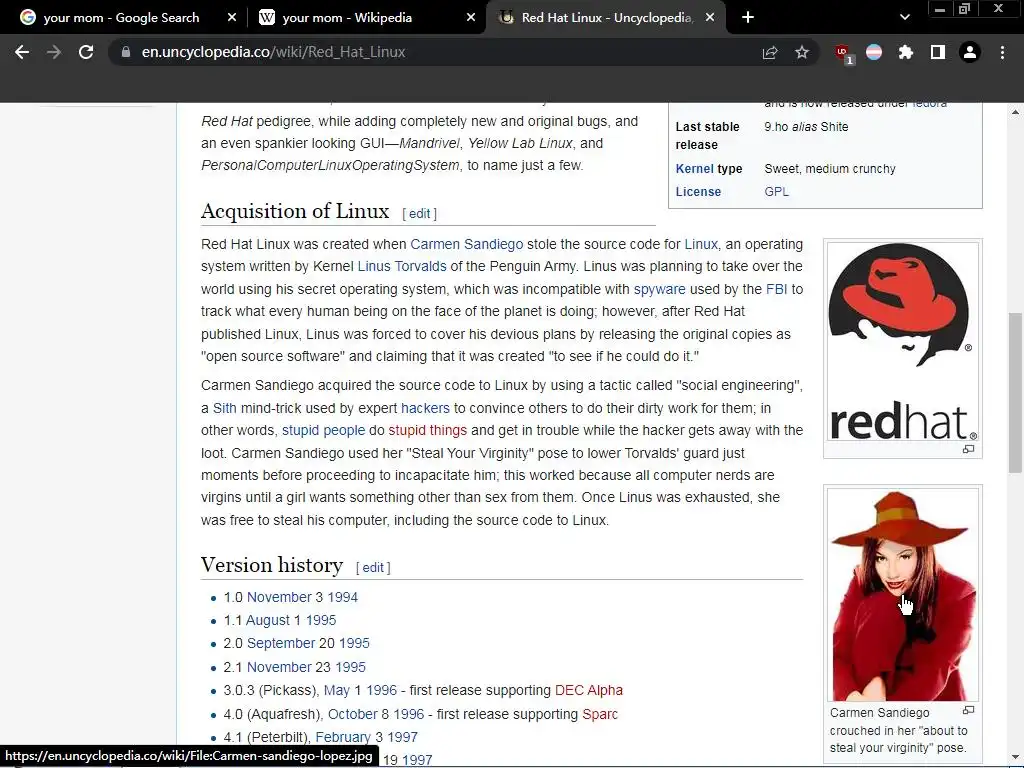Open the hackers link
Screen dimensions: 1024x768
[425, 408]
